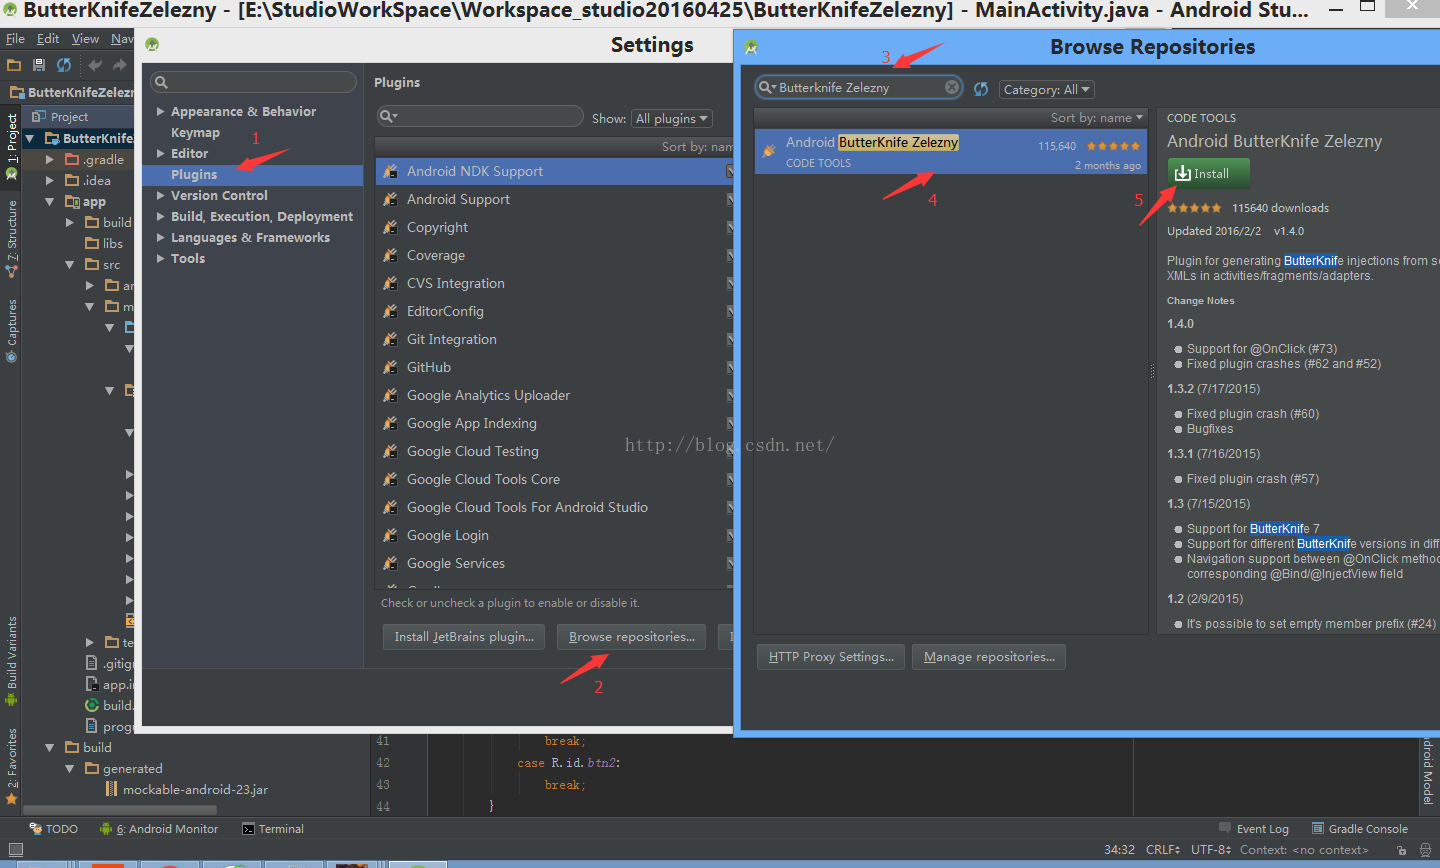Expand Appearance & Behavior settings node
The width and height of the screenshot is (1440, 868).
coord(160,111)
